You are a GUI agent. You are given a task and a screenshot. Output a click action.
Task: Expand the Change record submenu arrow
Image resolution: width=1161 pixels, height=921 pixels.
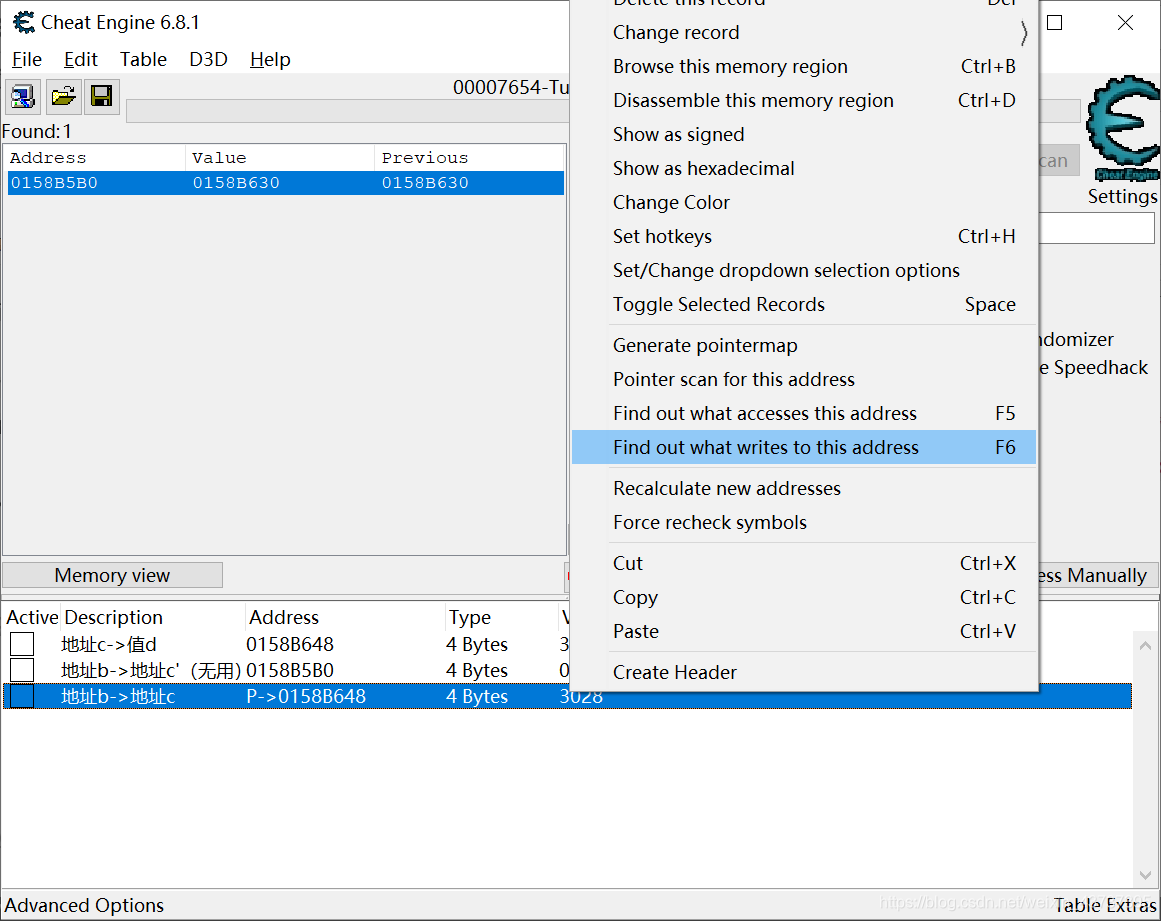coord(1023,33)
